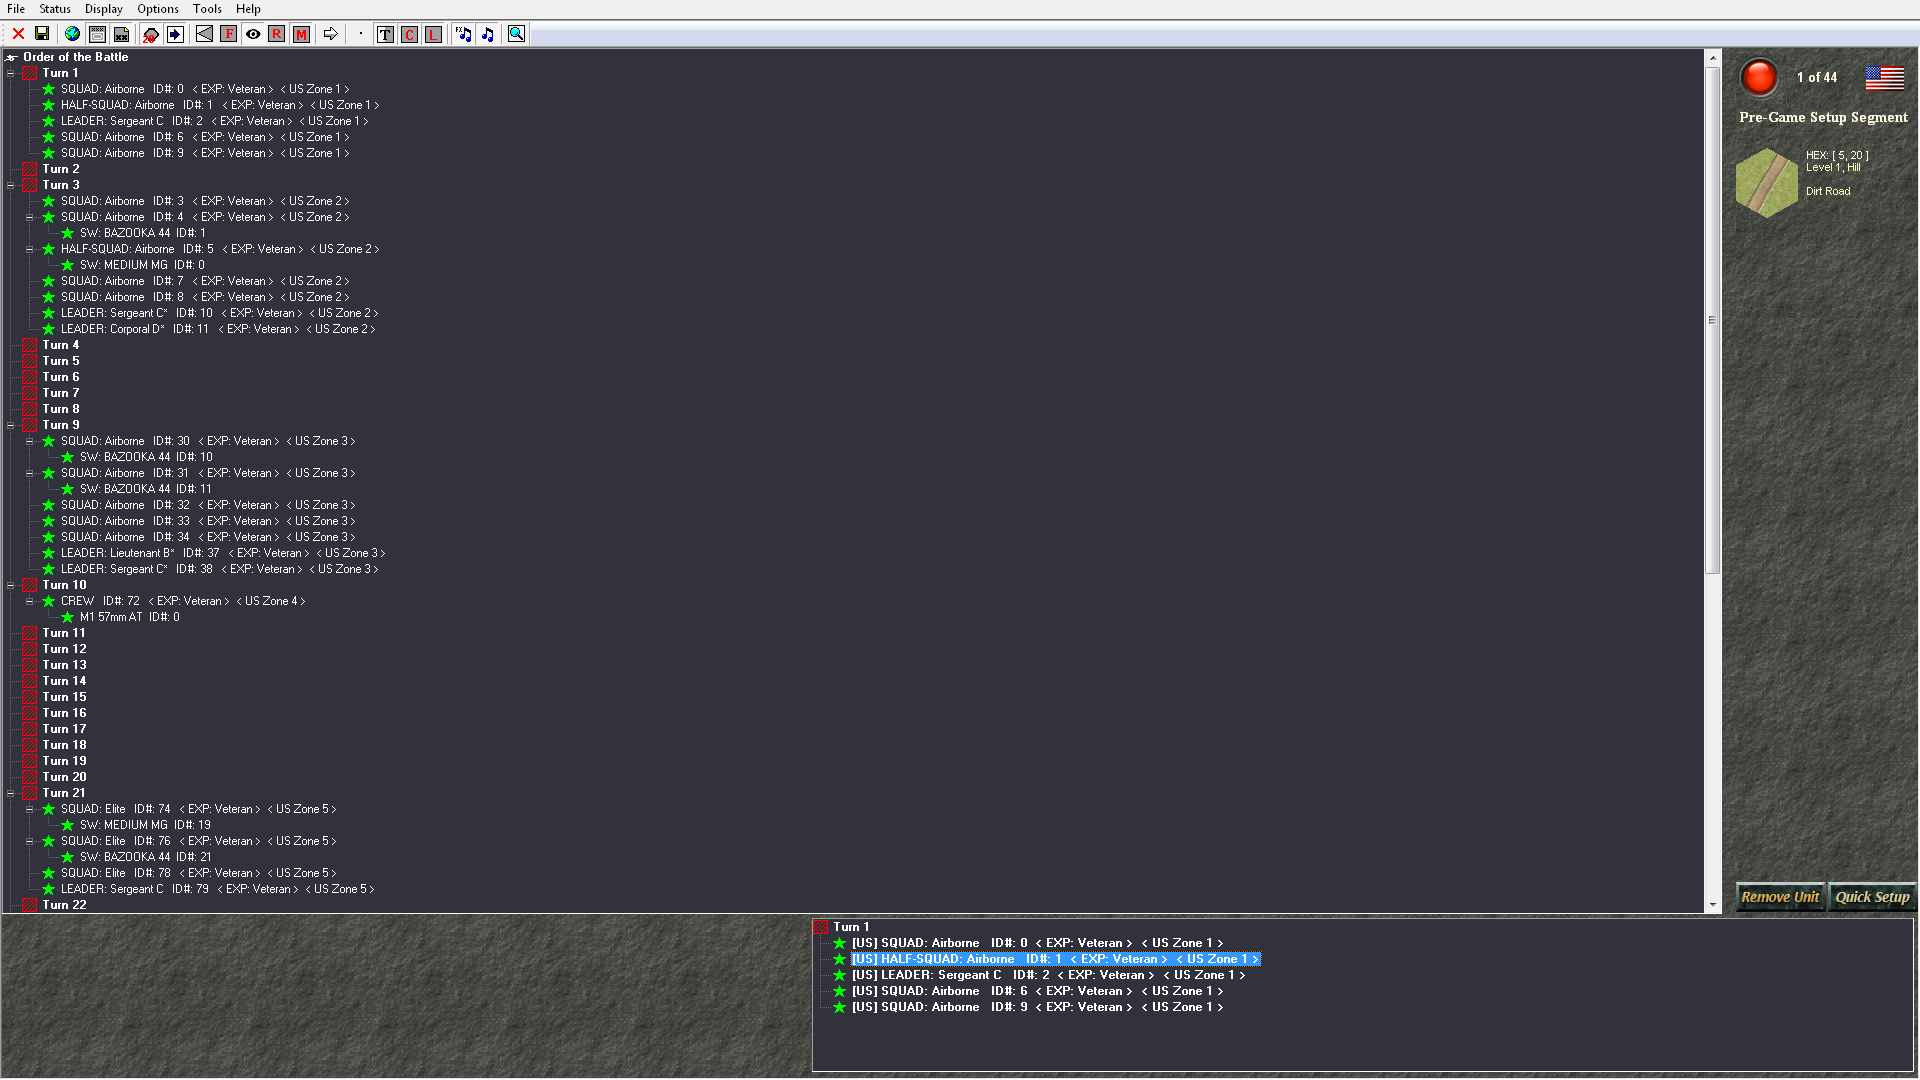Image resolution: width=1920 pixels, height=1080 pixels.
Task: Click the red M toolbar icon
Action: point(301,34)
